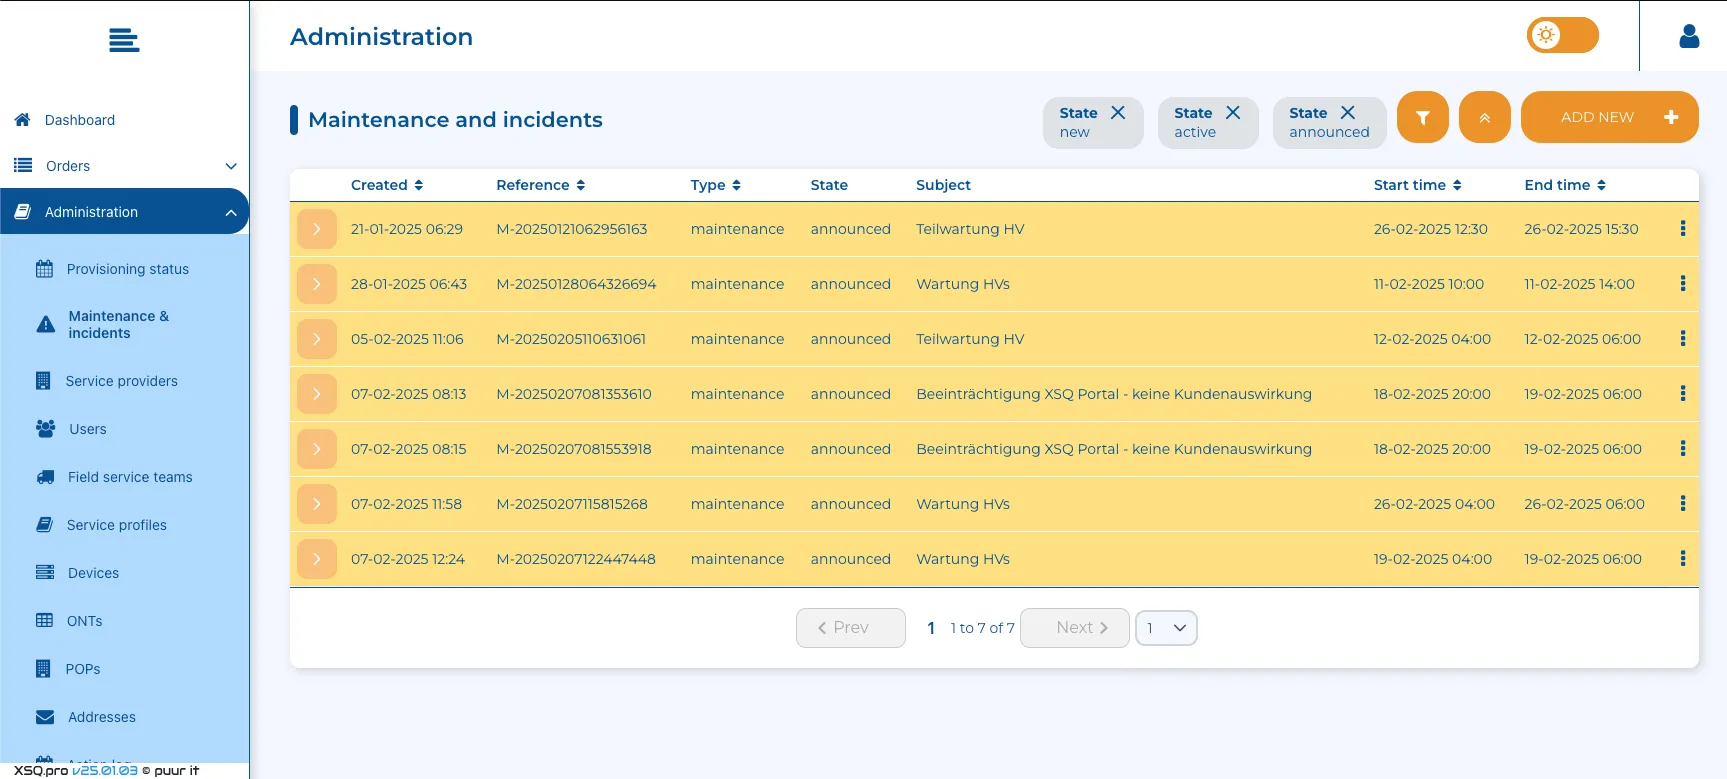1727x779 pixels.
Task: Click current page number 1
Action: (931, 628)
